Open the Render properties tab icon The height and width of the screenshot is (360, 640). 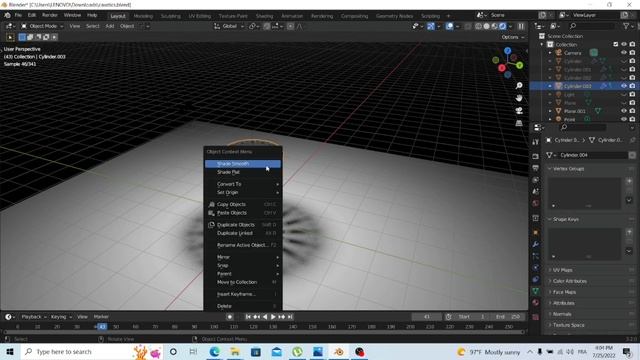(x=536, y=156)
